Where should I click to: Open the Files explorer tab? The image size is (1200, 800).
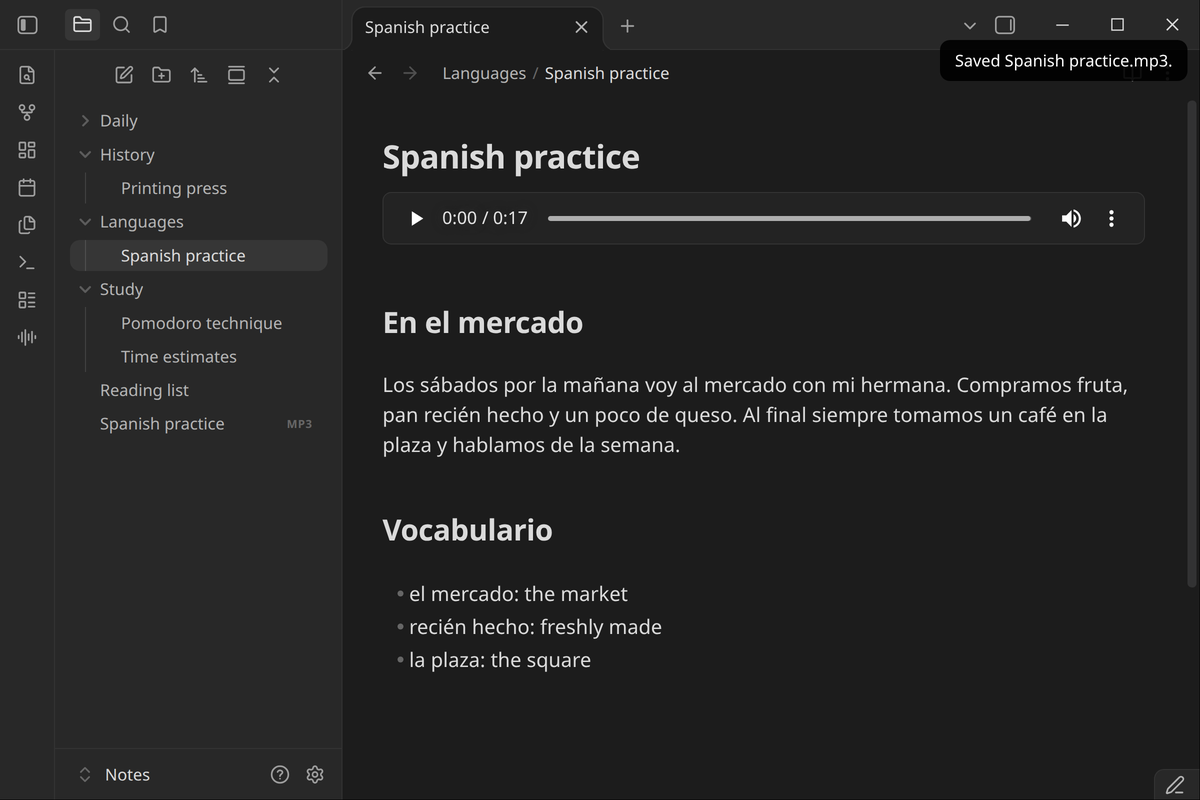pos(83,25)
